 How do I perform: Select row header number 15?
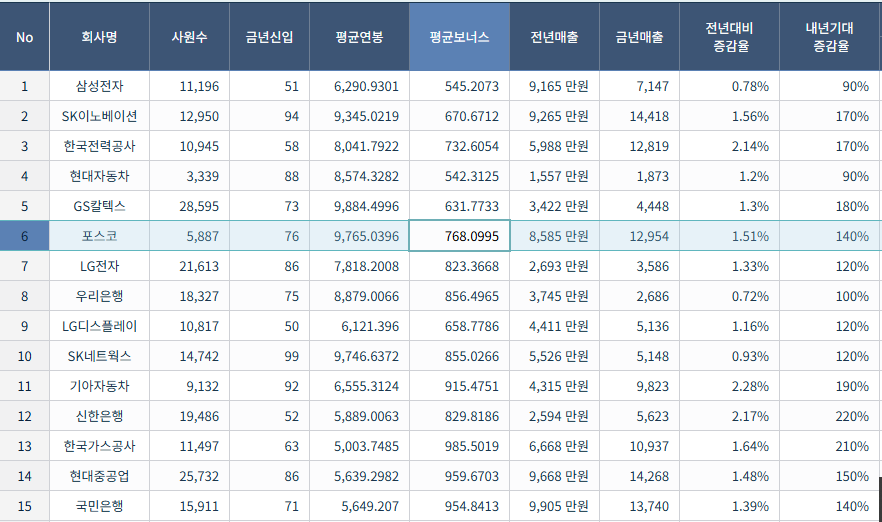[25, 506]
